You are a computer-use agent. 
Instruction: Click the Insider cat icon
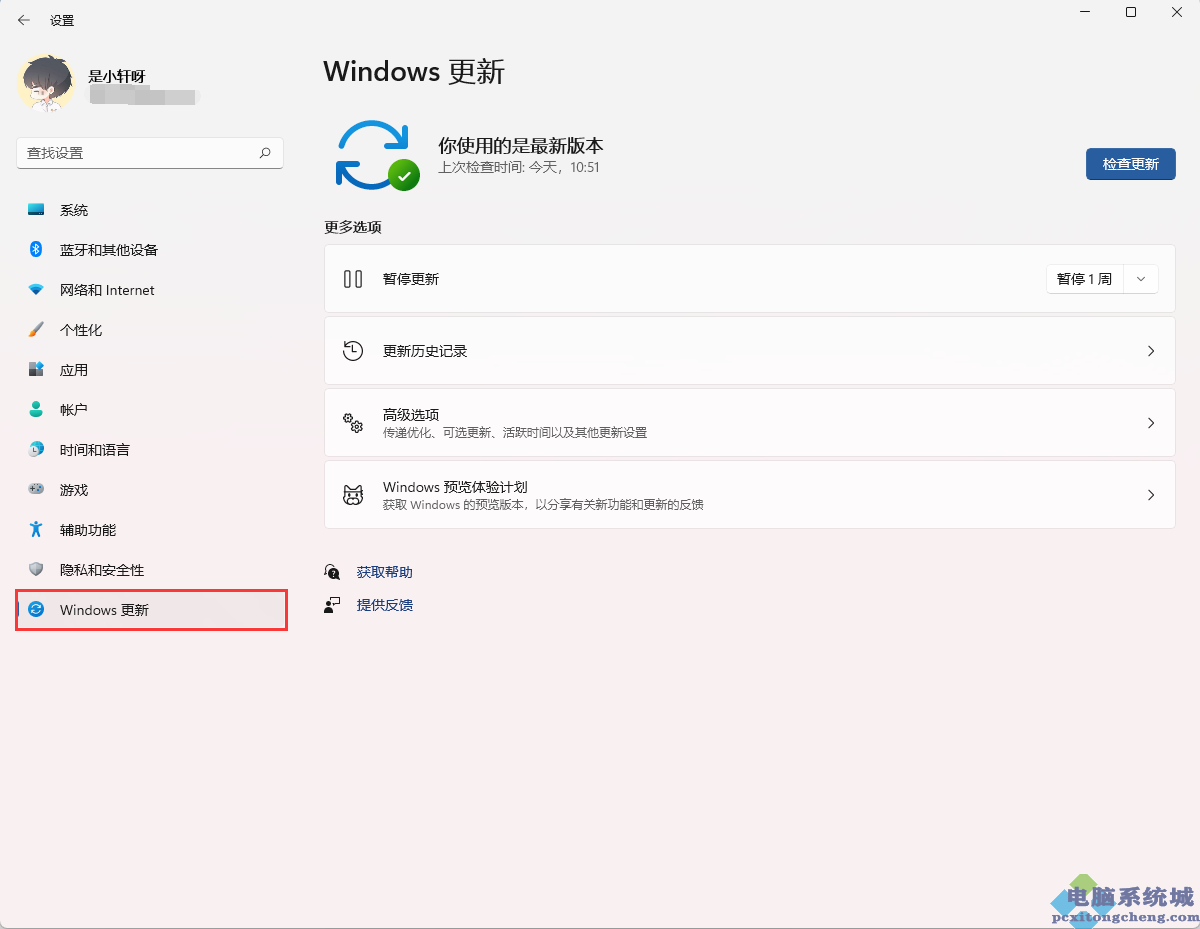click(353, 495)
